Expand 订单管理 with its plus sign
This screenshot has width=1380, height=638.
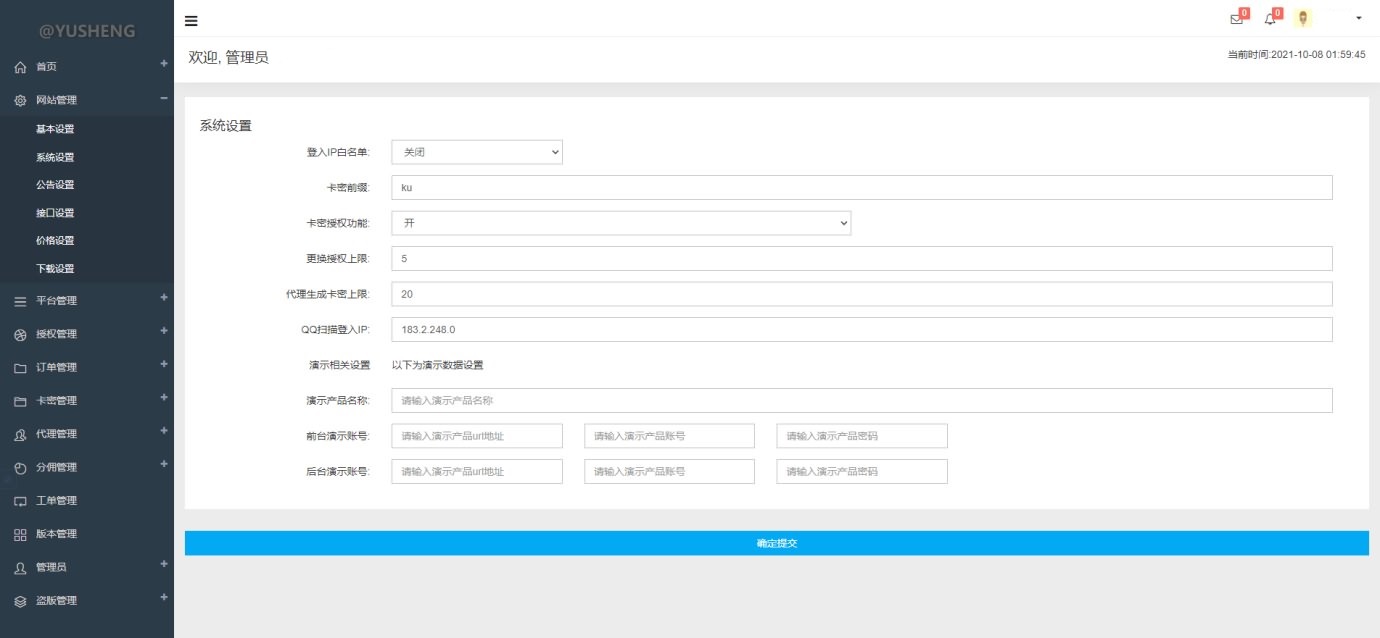coord(164,364)
